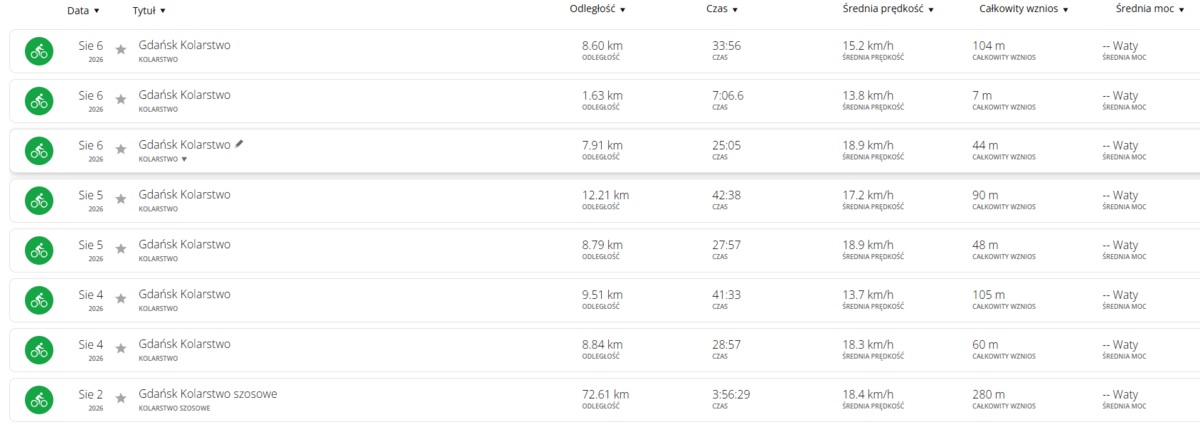Mark the 8.84 km ride favorite star
This screenshot has width=1200, height=427.
coord(121,348)
